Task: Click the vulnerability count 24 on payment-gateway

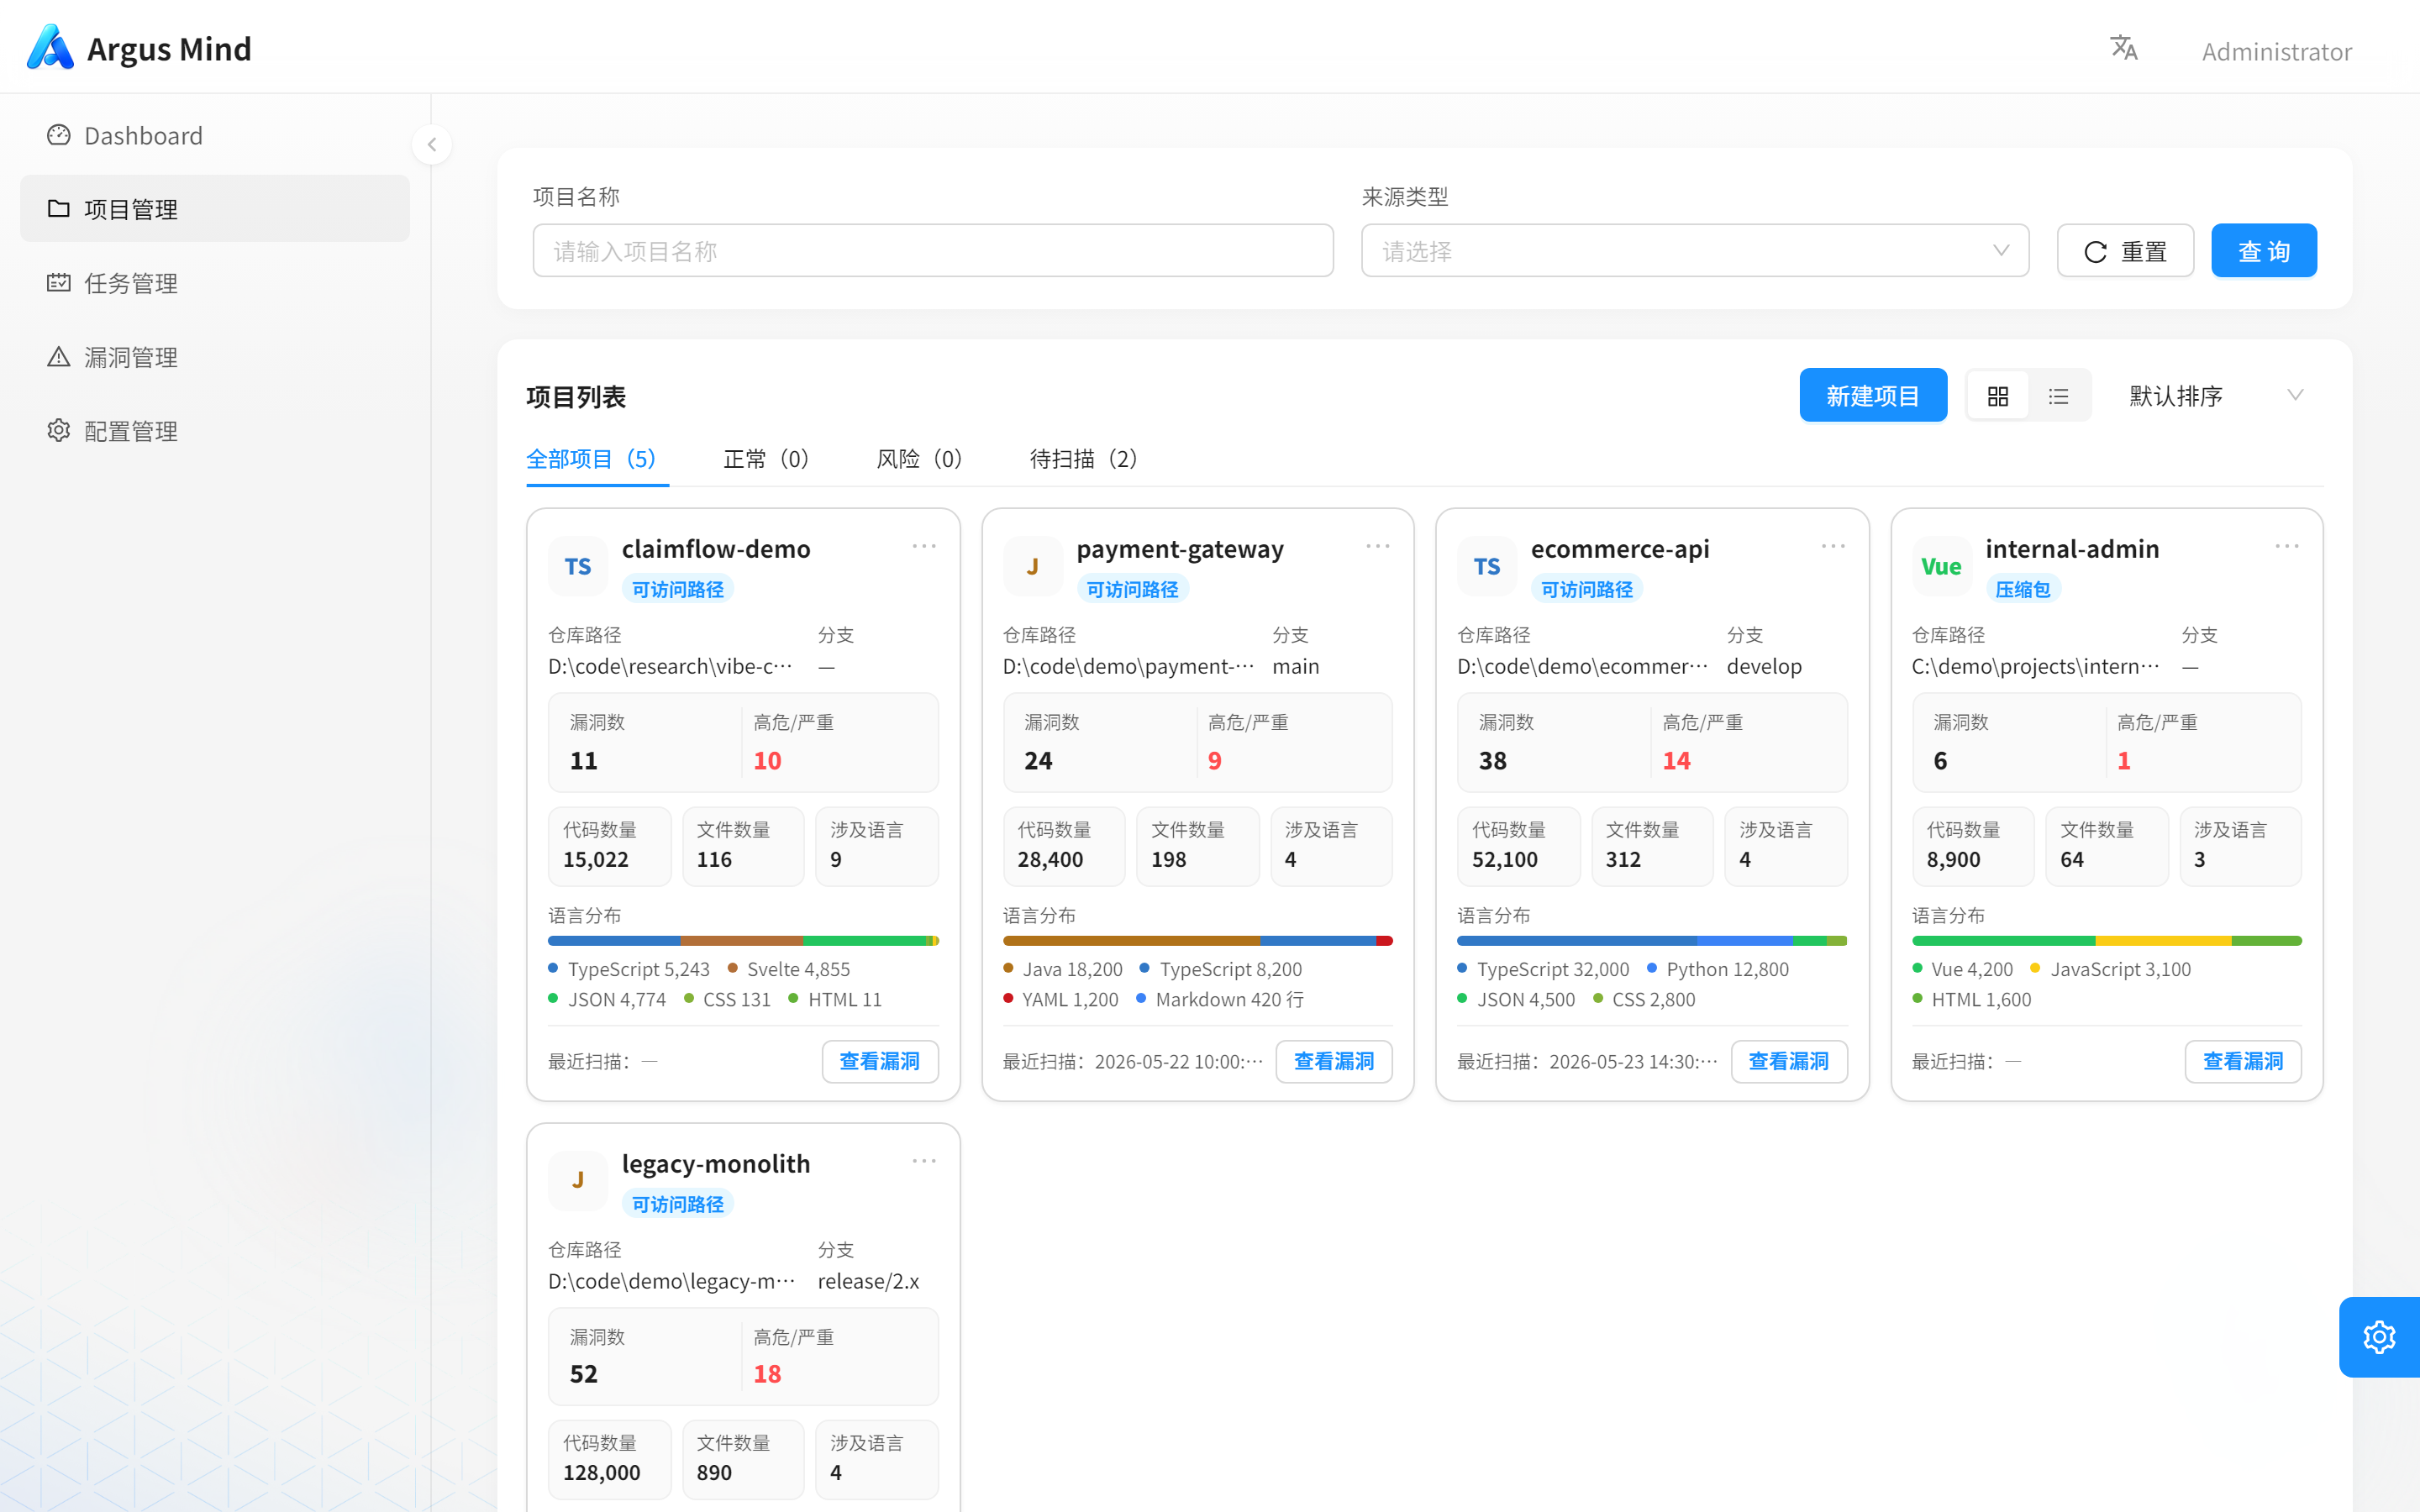Action: pos(1038,761)
